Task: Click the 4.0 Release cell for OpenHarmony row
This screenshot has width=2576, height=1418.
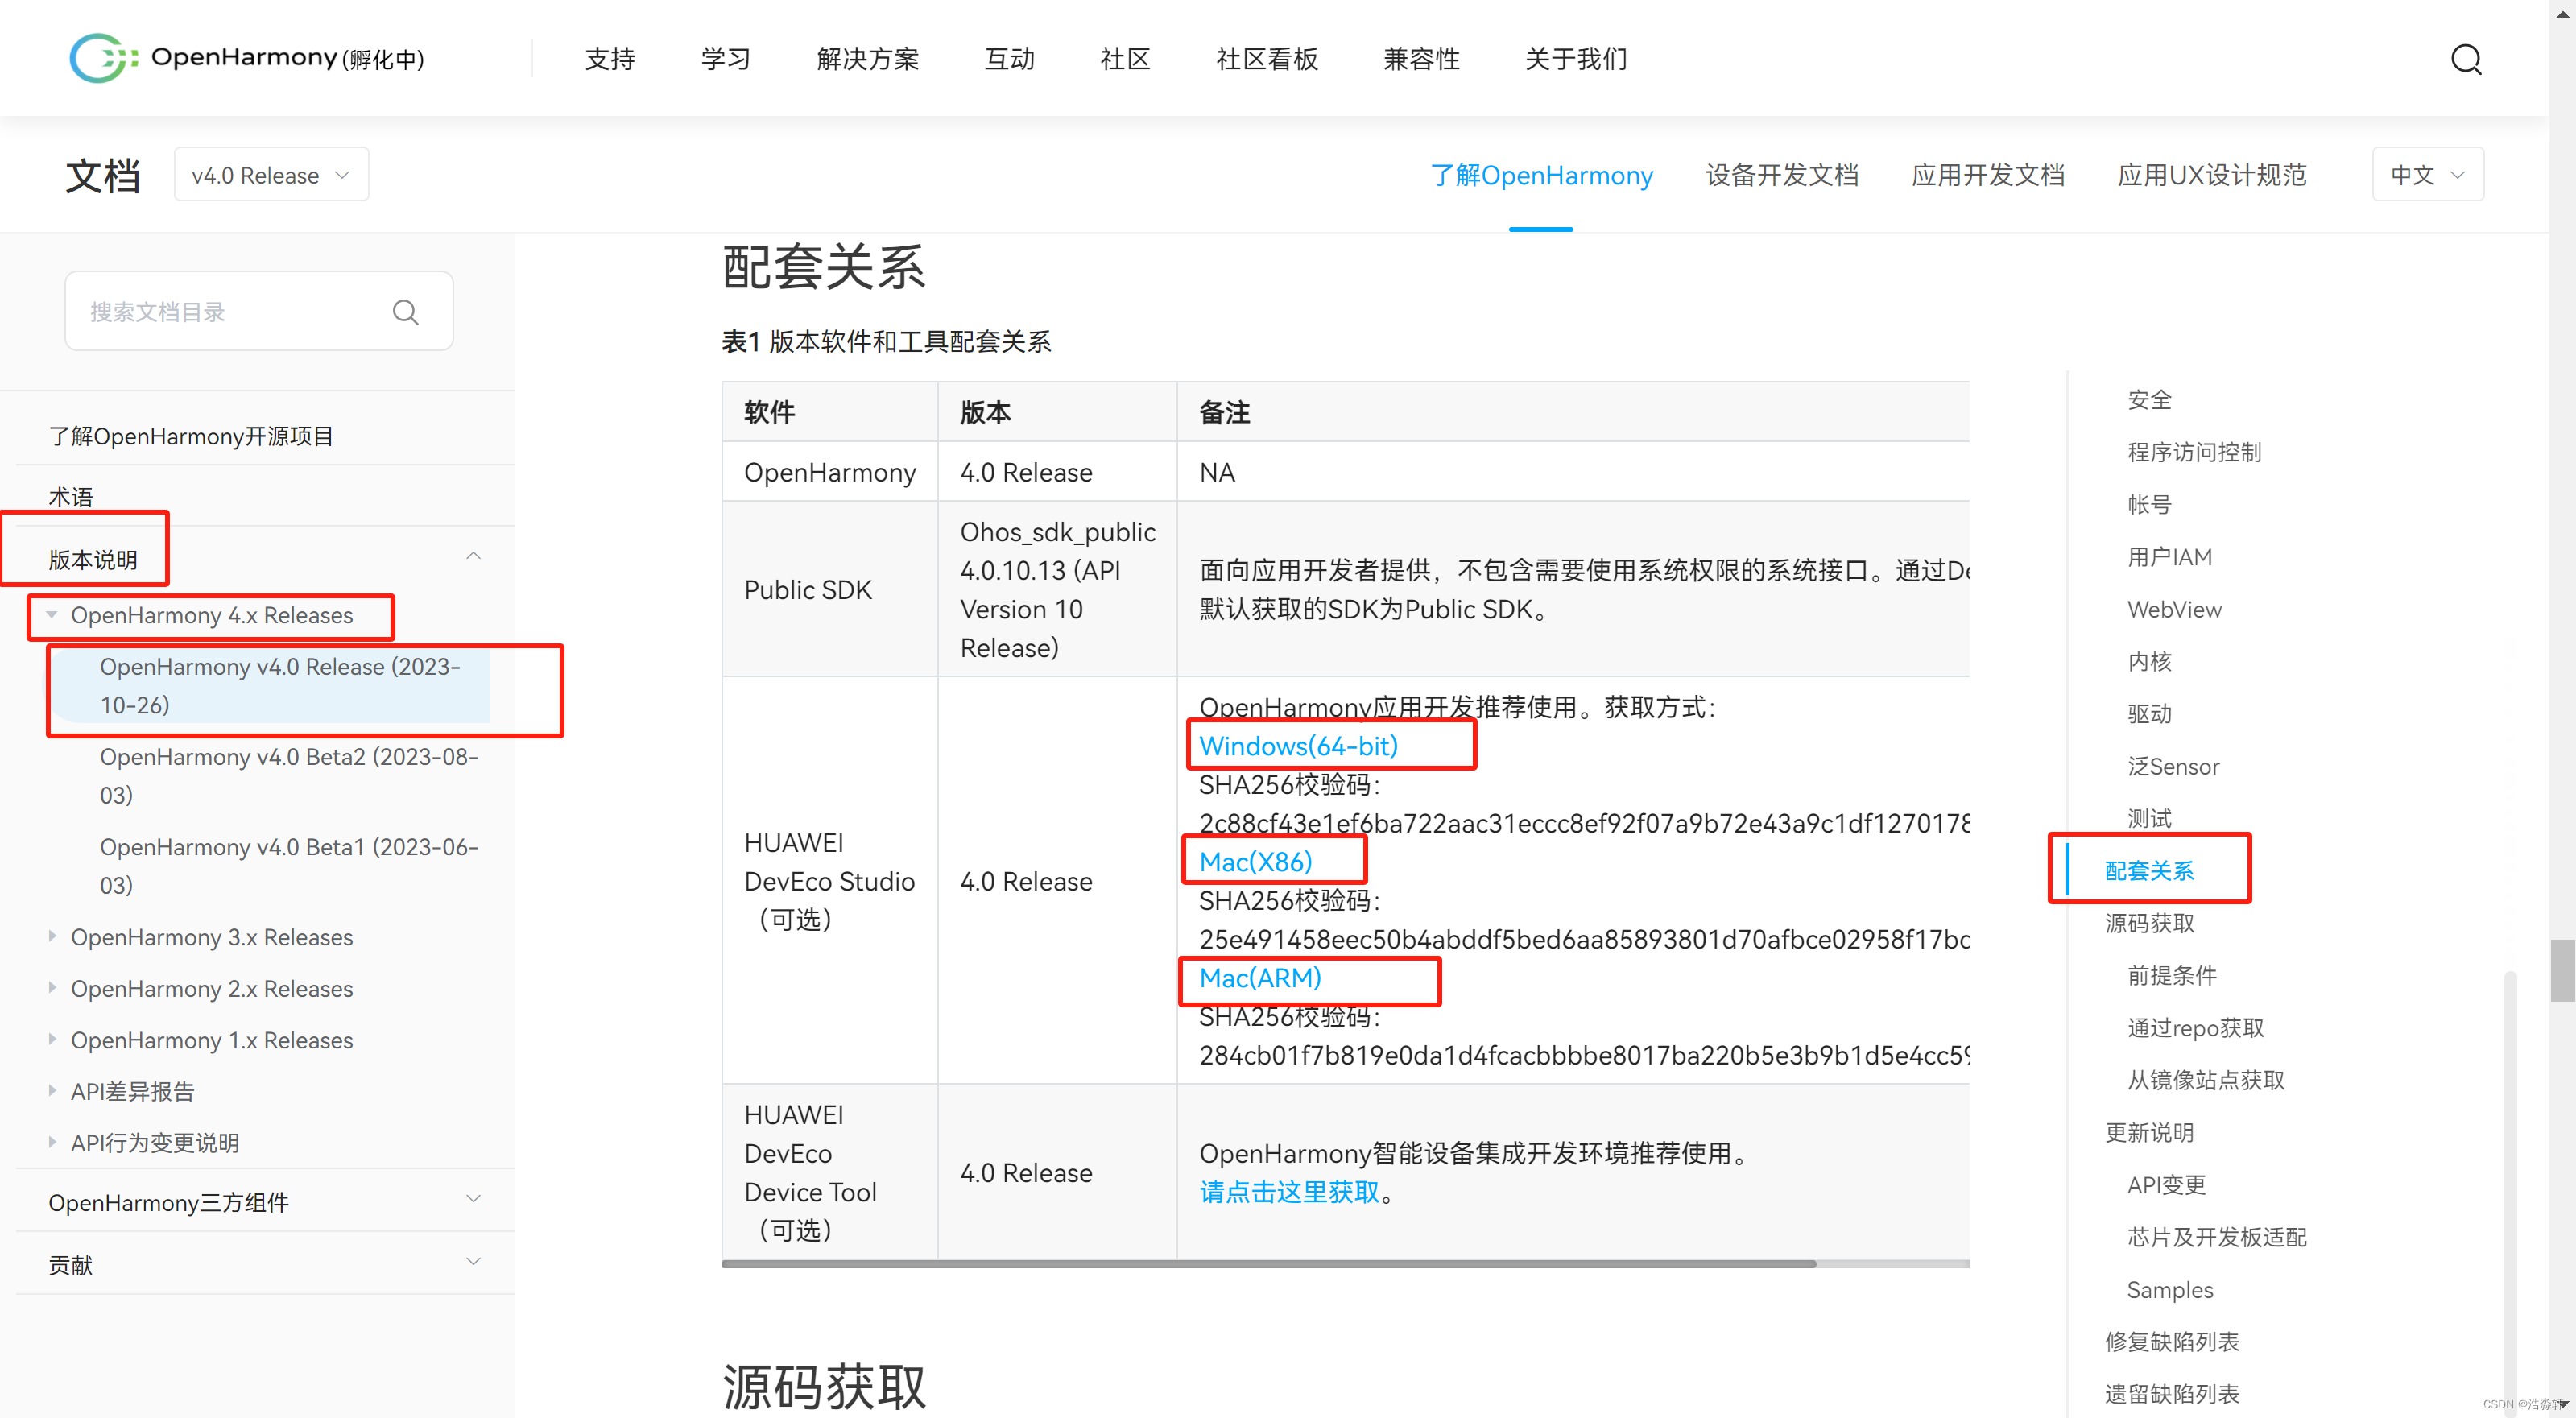Action: click(1057, 472)
